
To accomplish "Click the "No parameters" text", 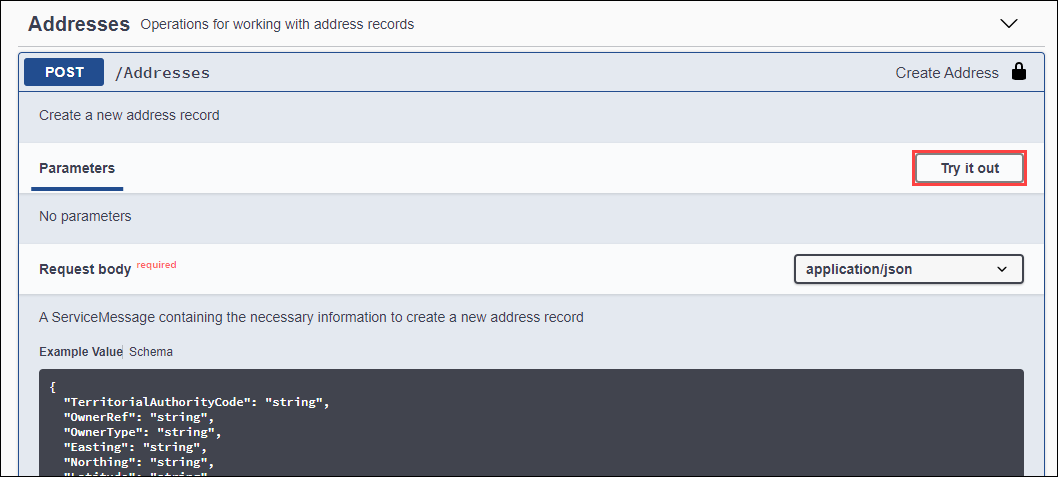I will 85,217.
